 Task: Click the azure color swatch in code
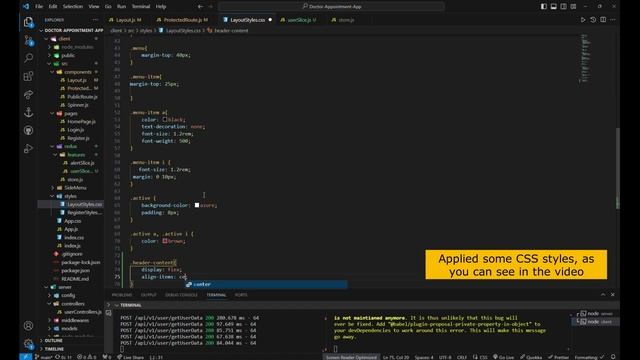click(x=197, y=205)
